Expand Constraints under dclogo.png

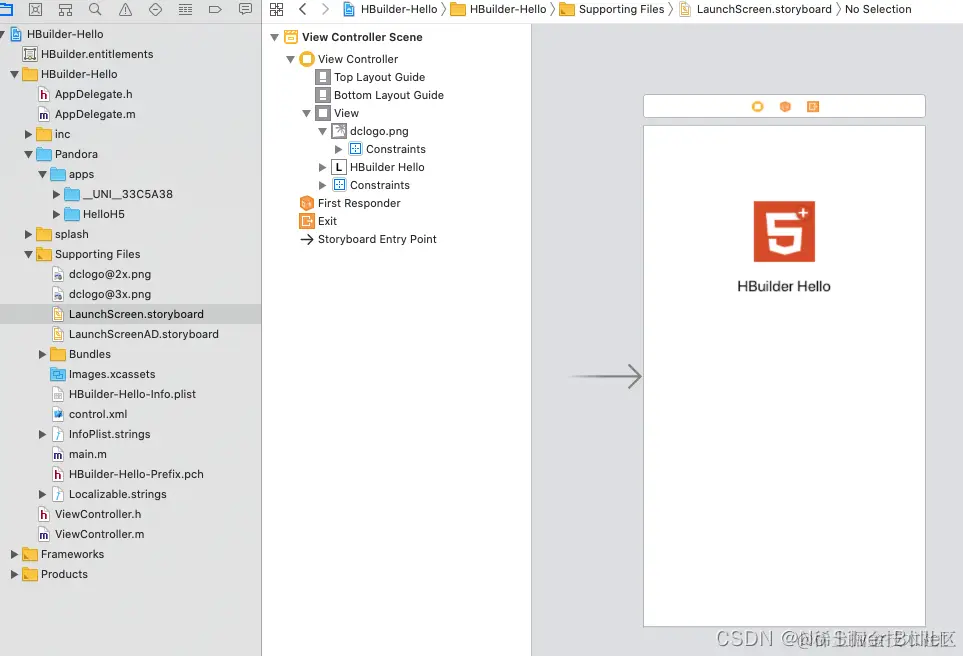[338, 149]
